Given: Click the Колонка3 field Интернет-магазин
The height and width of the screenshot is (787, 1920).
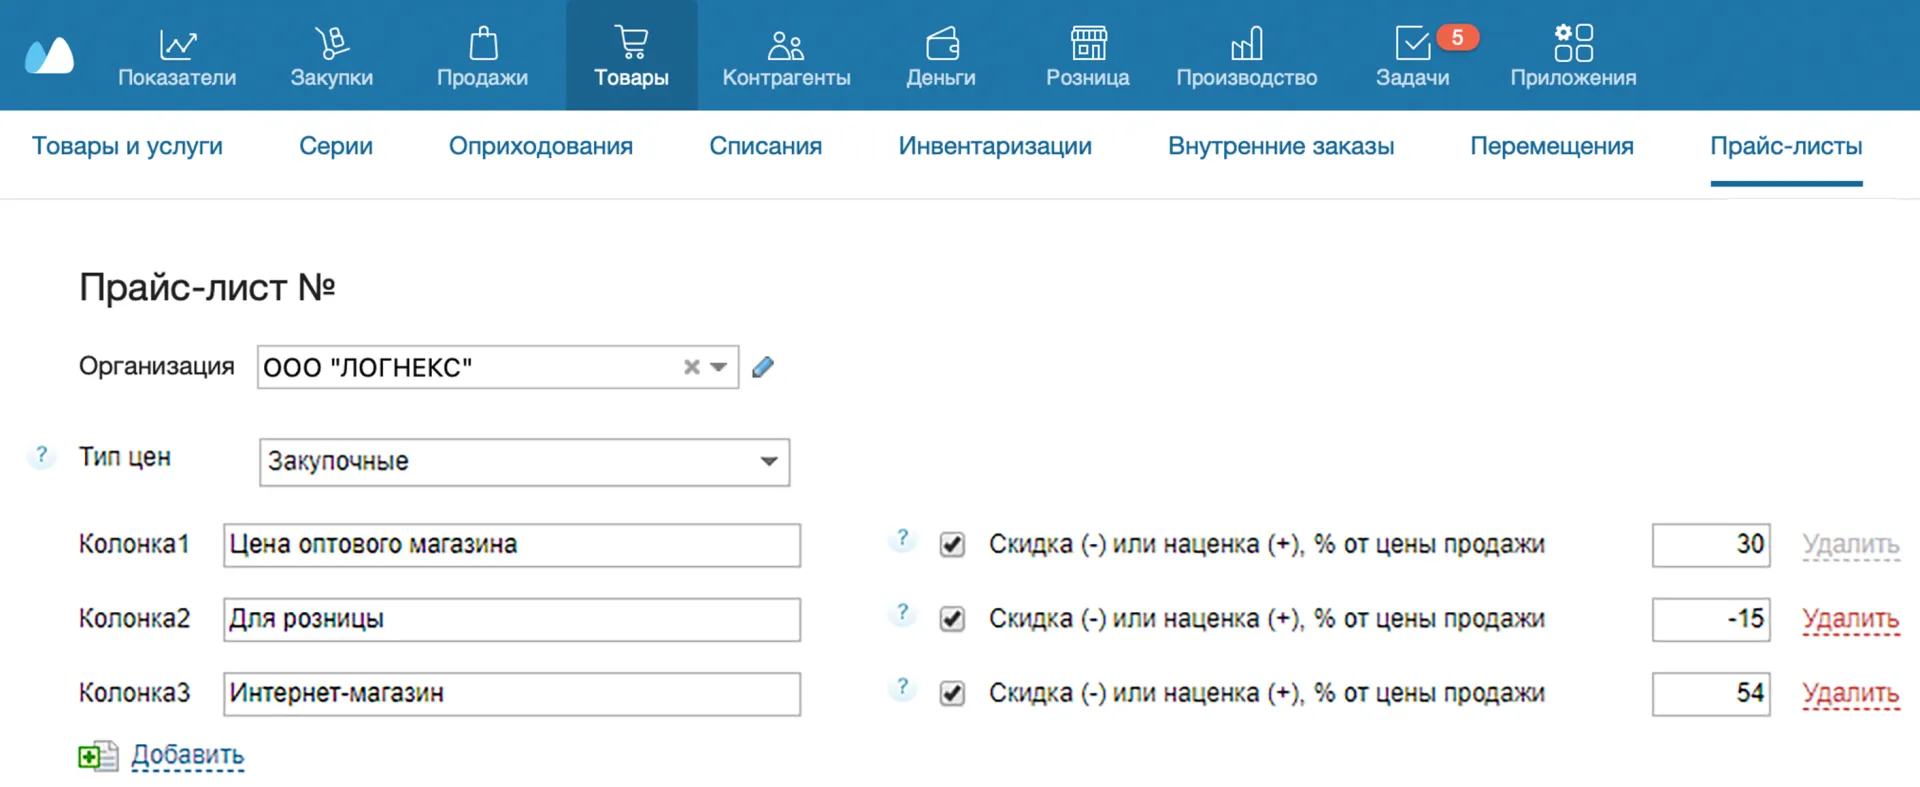Looking at the screenshot, I should pyautogui.click(x=512, y=693).
